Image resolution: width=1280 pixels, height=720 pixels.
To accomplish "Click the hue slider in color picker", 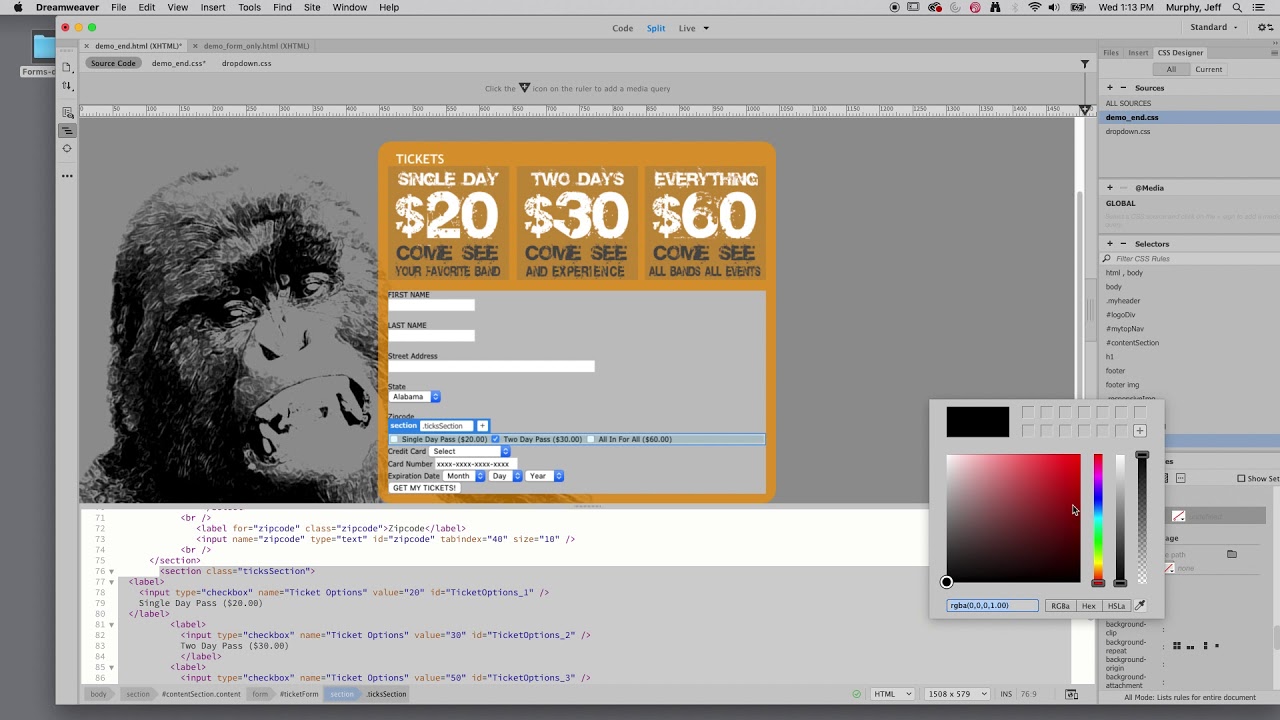I will tap(1098, 519).
